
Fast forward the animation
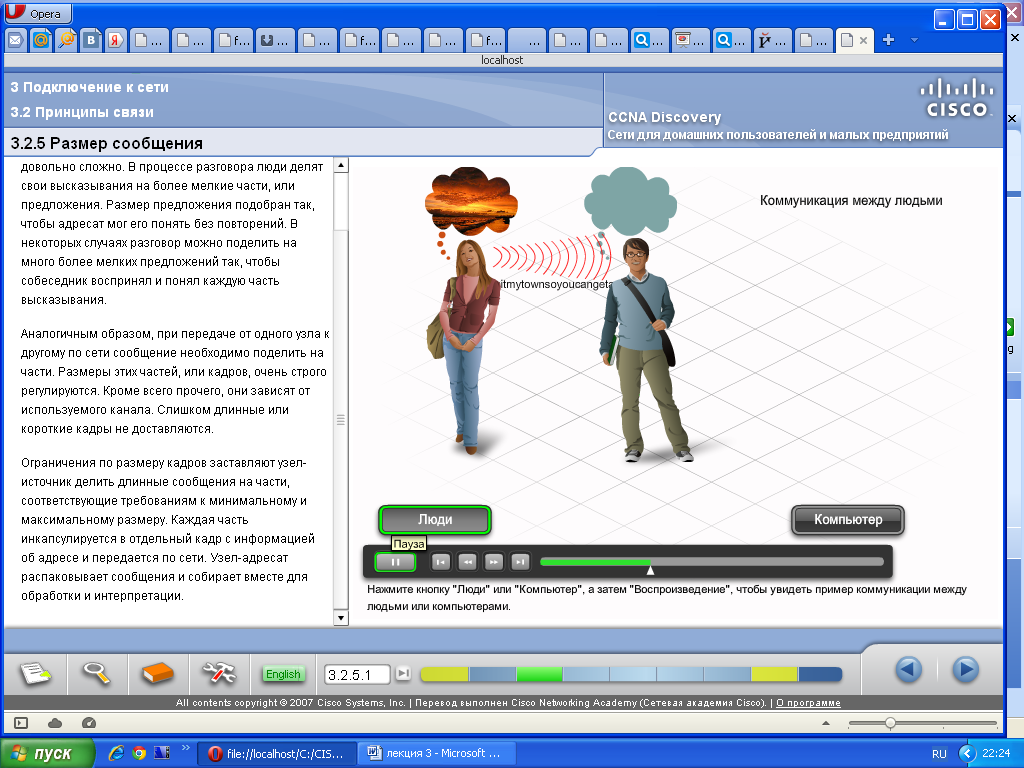(x=494, y=562)
